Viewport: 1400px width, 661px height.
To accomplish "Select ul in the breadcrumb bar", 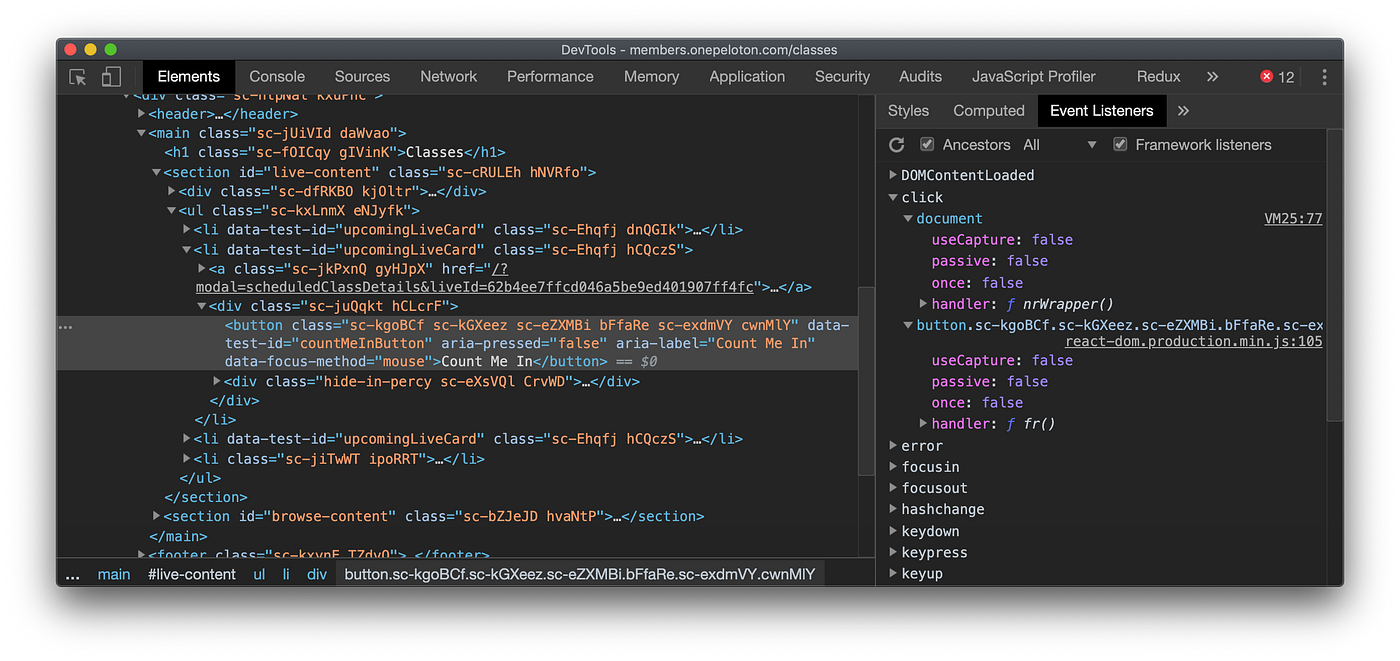I will pos(259,575).
